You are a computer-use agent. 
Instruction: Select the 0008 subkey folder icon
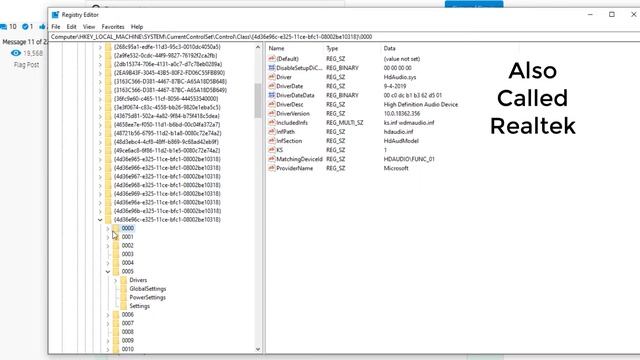116,332
